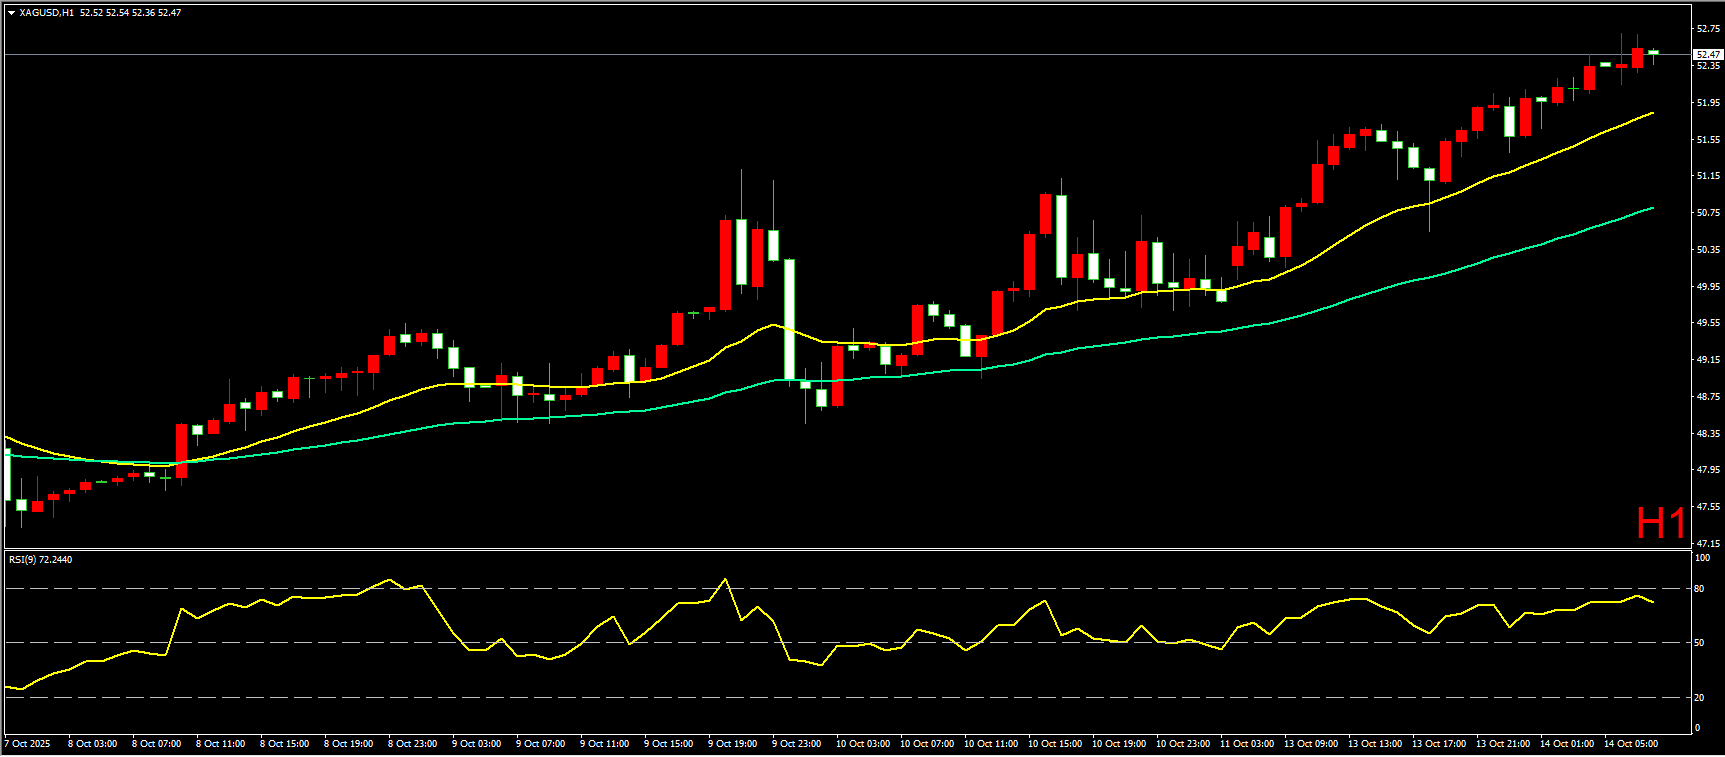
Task: Click the latest candle at chart's right end
Action: pyautogui.click(x=1653, y=52)
